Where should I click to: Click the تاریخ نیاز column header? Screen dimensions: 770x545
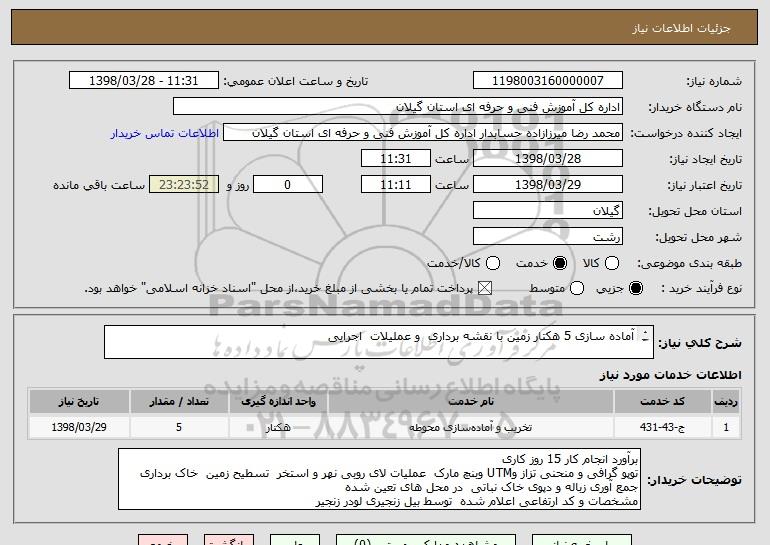tap(79, 402)
